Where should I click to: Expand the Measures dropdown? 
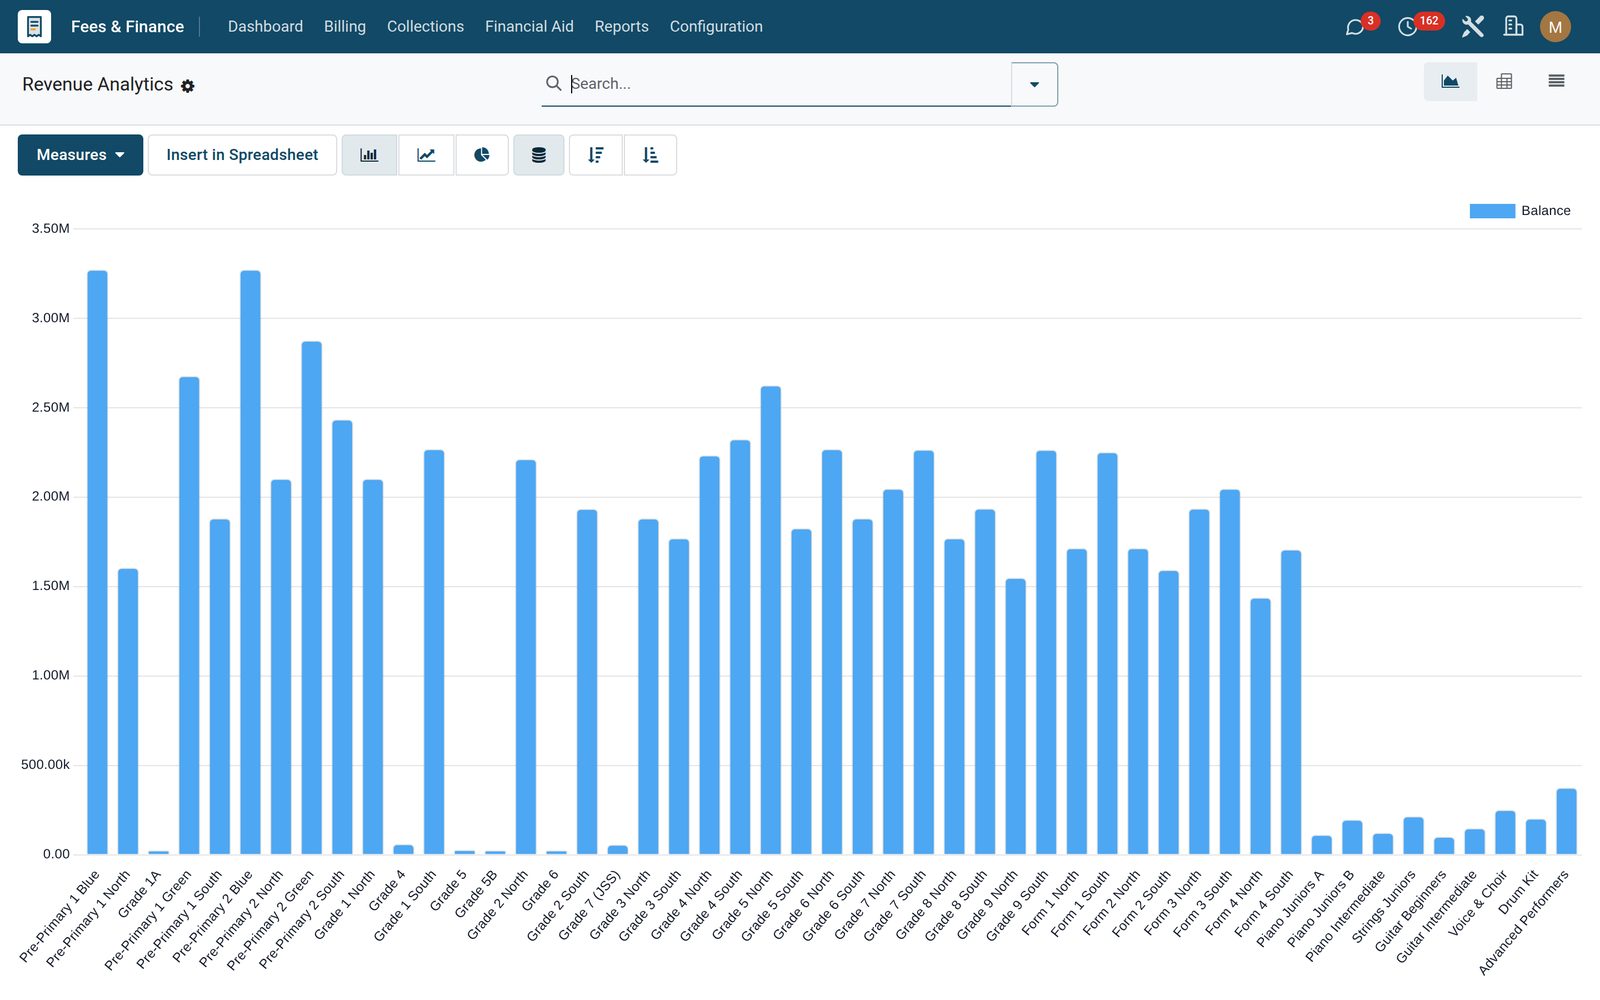tap(80, 155)
